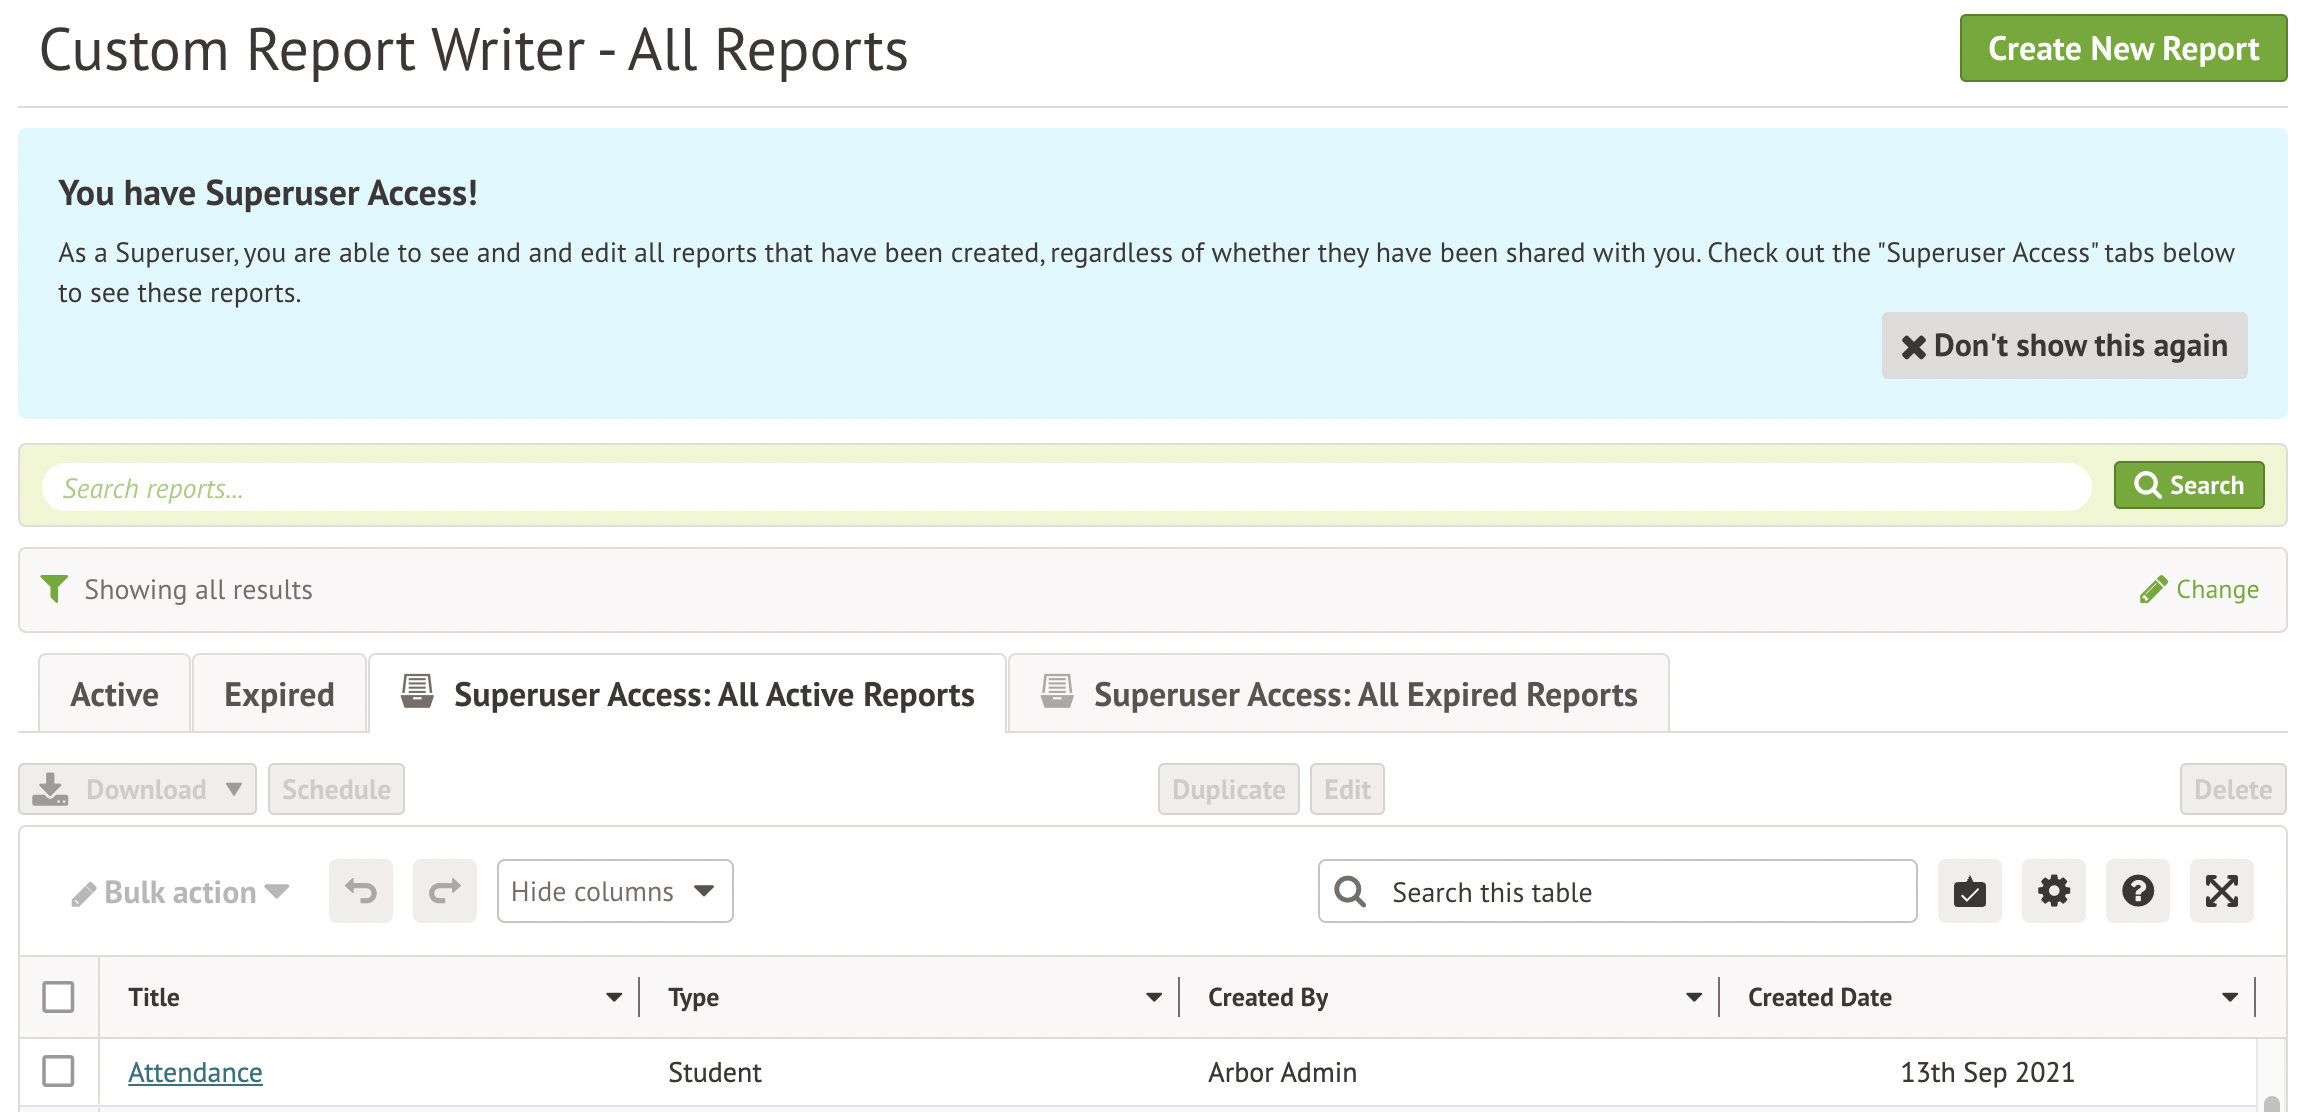2300x1112 pixels.
Task: Open Superuser Access: All Expired Reports tab
Action: (x=1339, y=694)
